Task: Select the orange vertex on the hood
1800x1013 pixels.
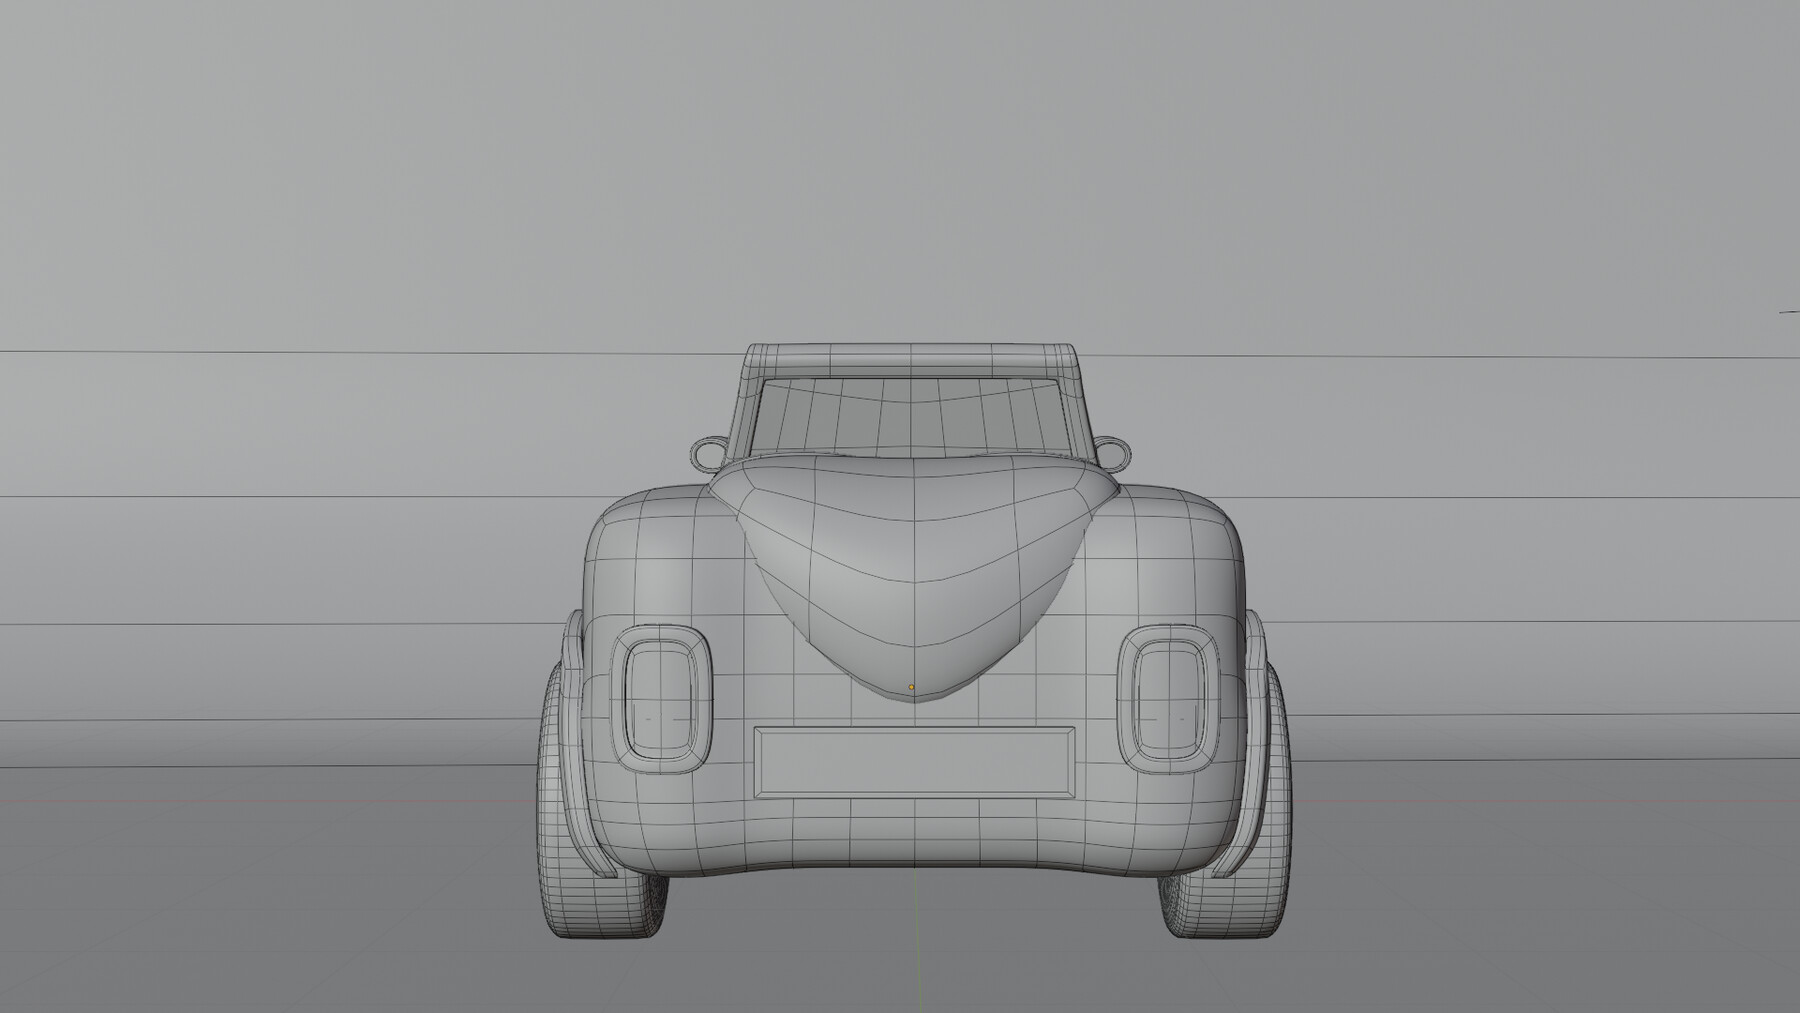Action: [x=911, y=686]
